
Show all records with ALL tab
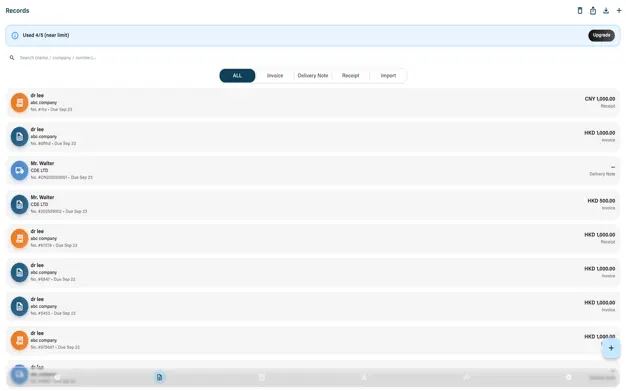tap(237, 75)
